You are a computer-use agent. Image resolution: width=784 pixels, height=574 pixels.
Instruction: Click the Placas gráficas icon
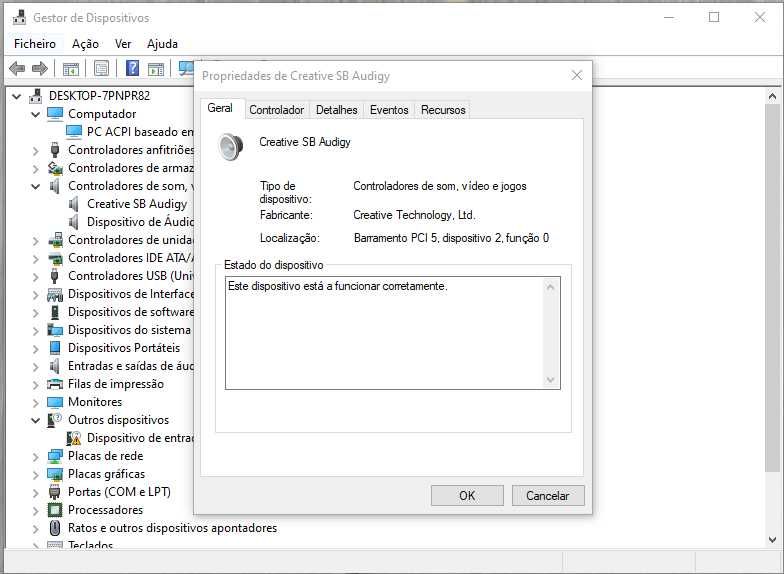[55, 474]
